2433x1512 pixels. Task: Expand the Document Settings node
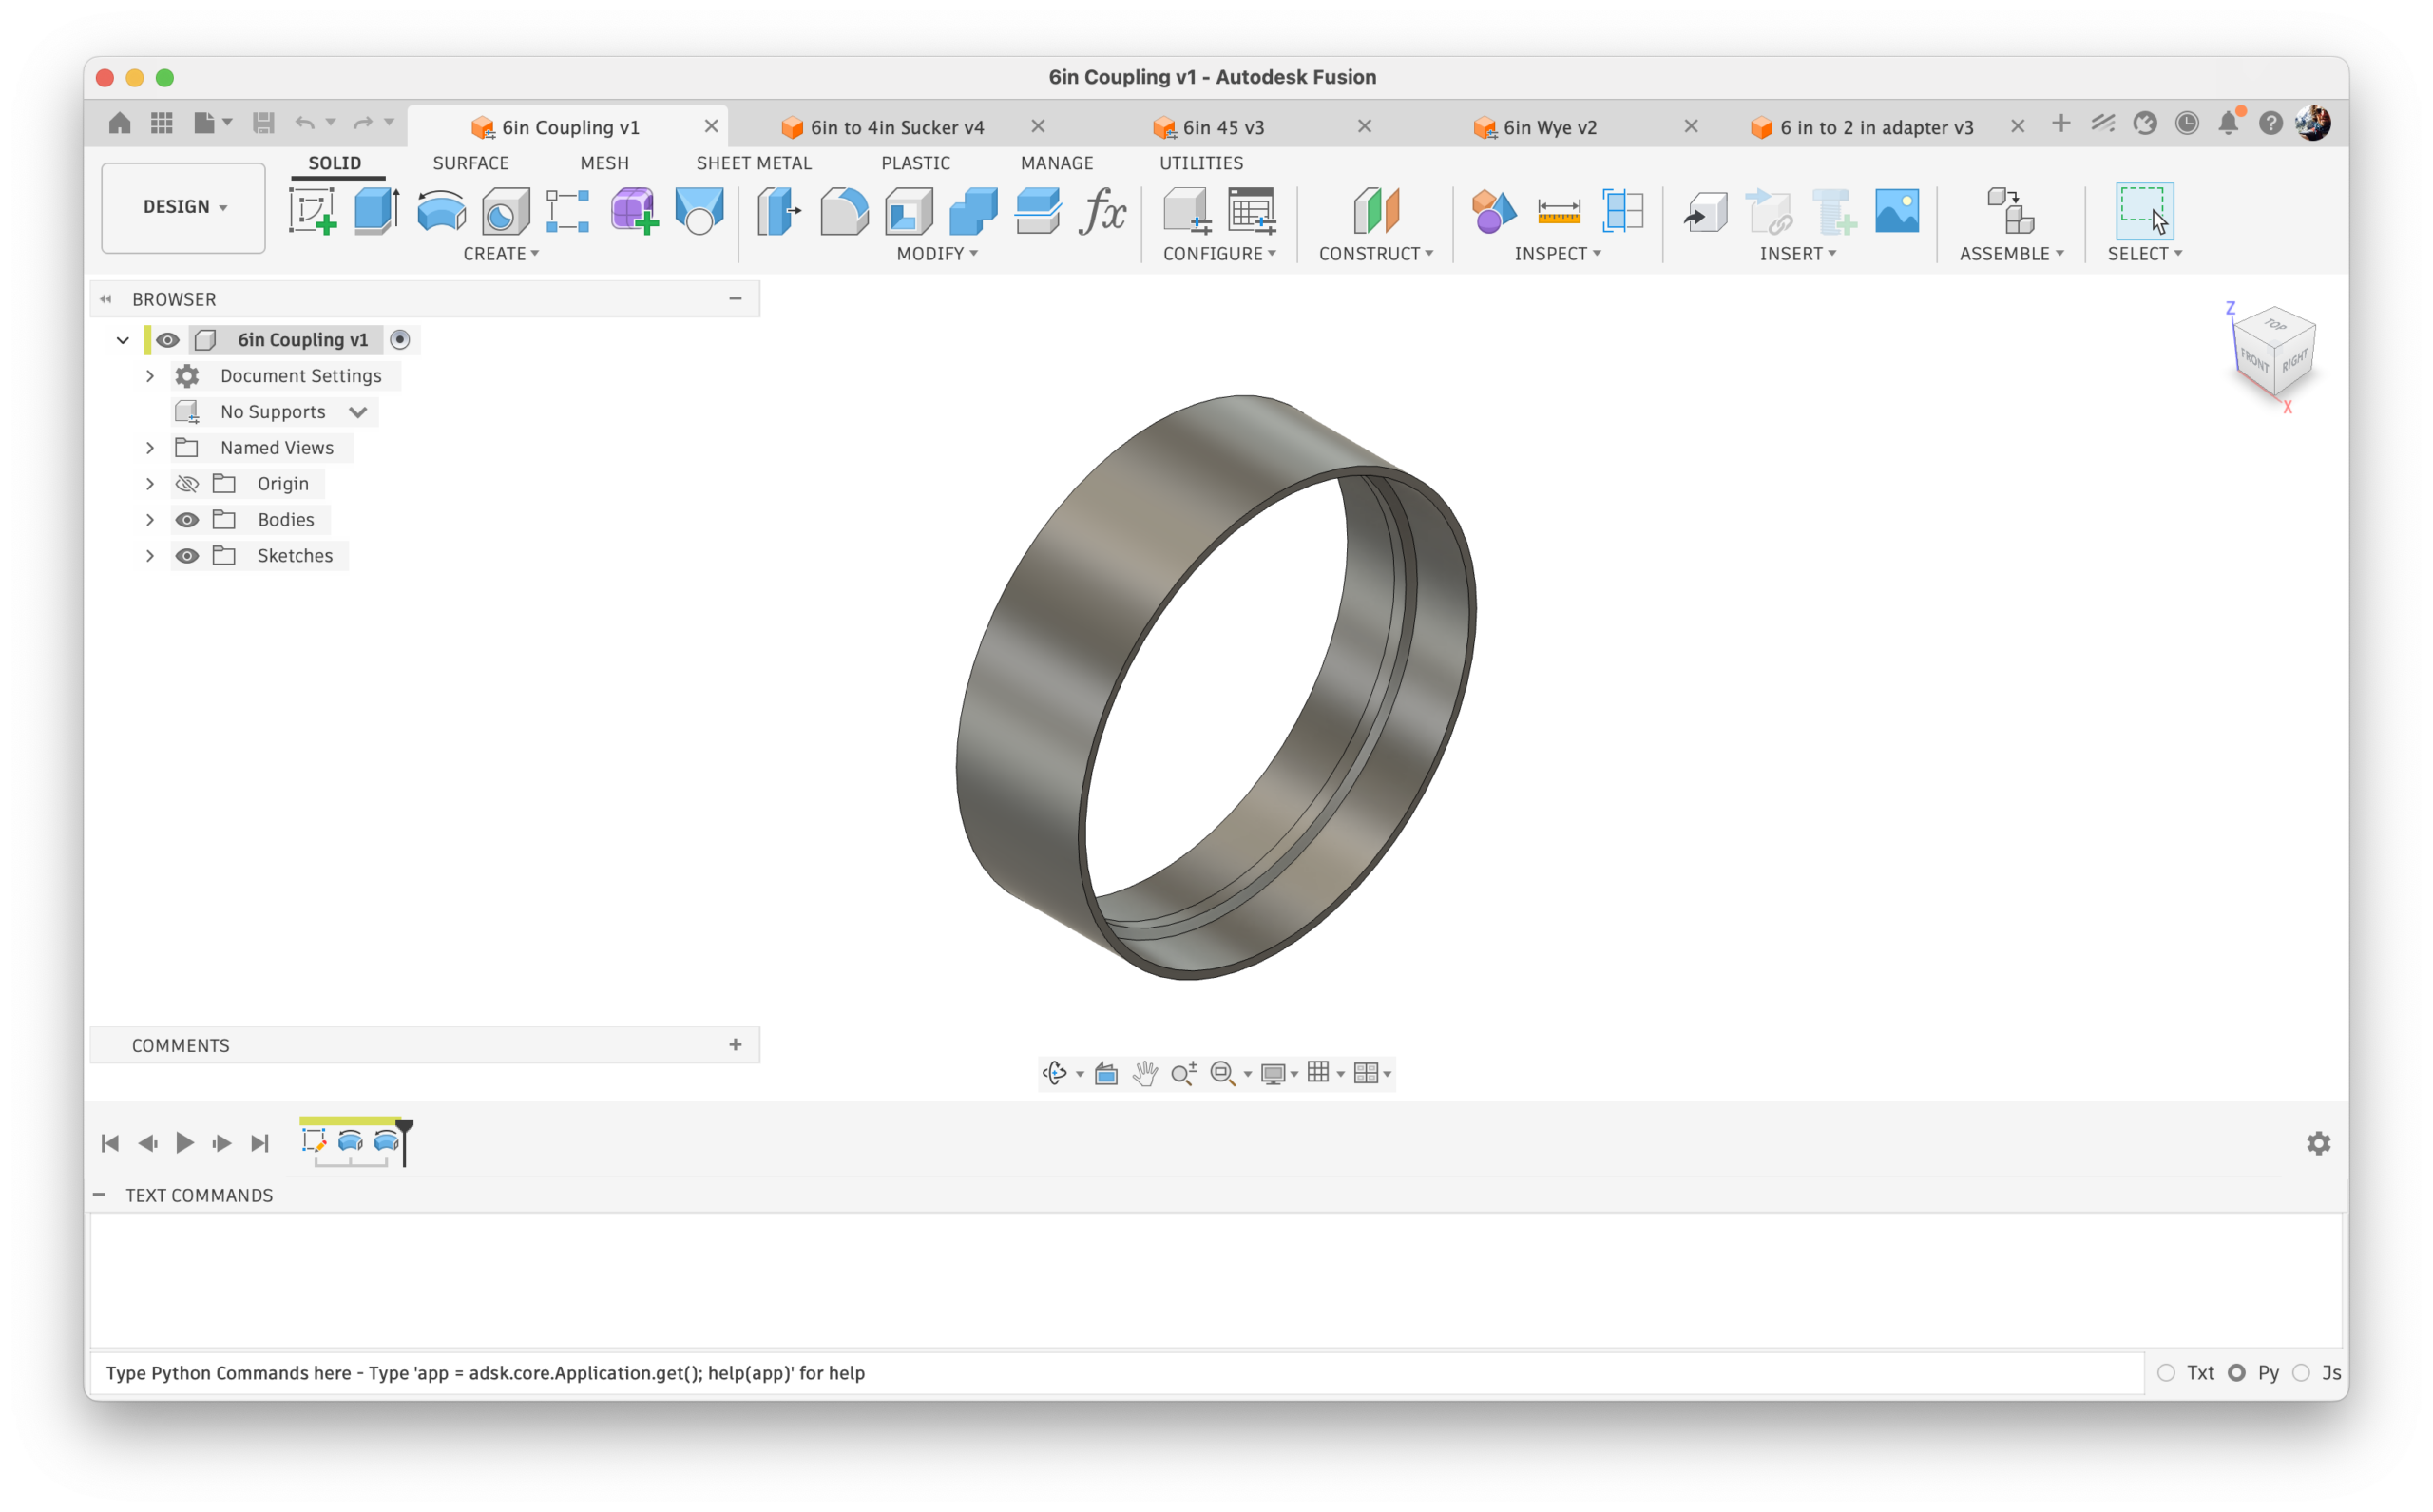coord(150,376)
